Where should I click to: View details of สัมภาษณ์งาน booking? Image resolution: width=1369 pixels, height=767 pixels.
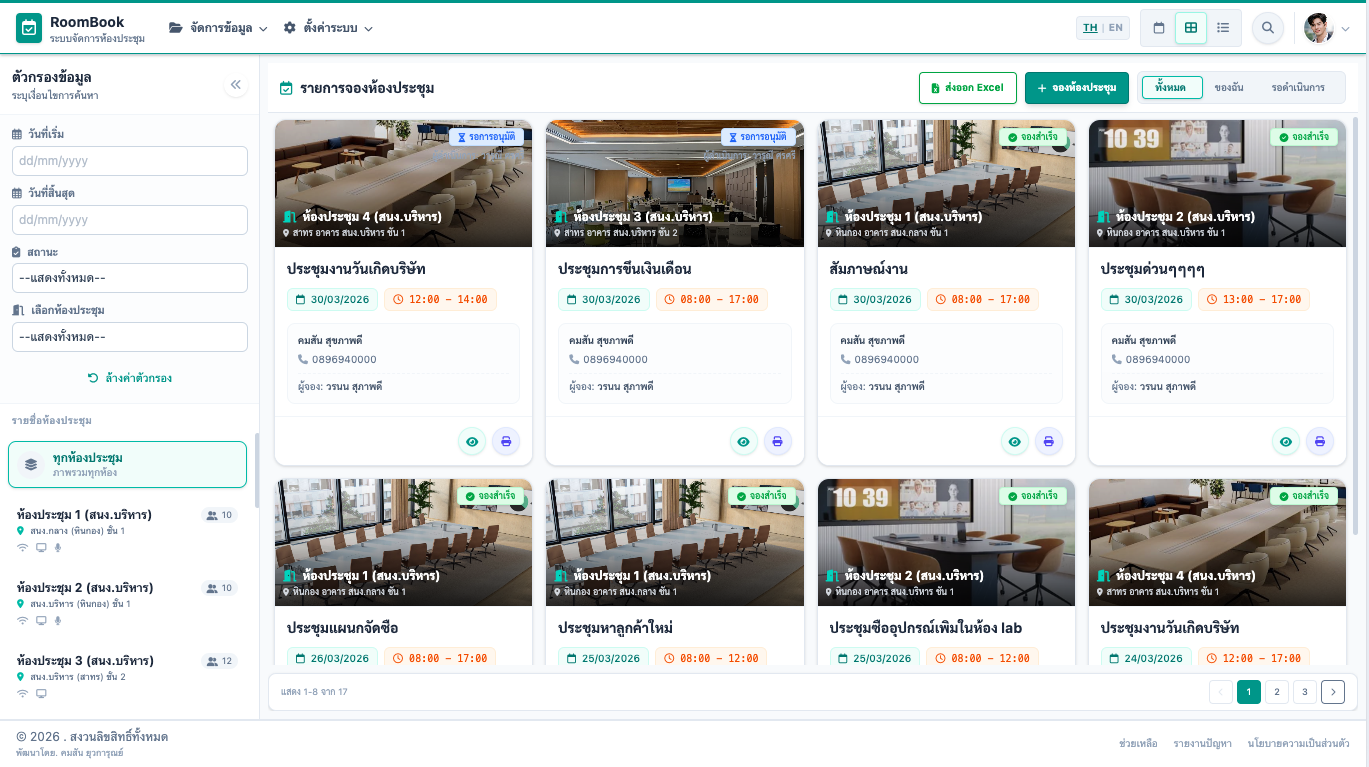(x=1015, y=441)
